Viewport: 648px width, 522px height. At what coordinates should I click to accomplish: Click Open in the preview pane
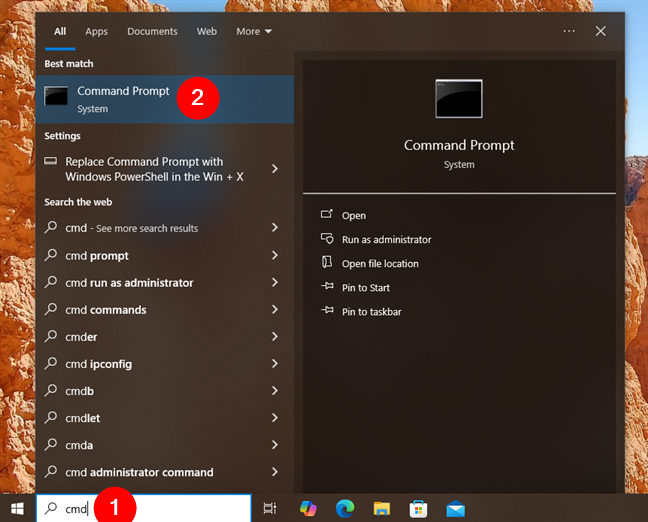point(353,216)
